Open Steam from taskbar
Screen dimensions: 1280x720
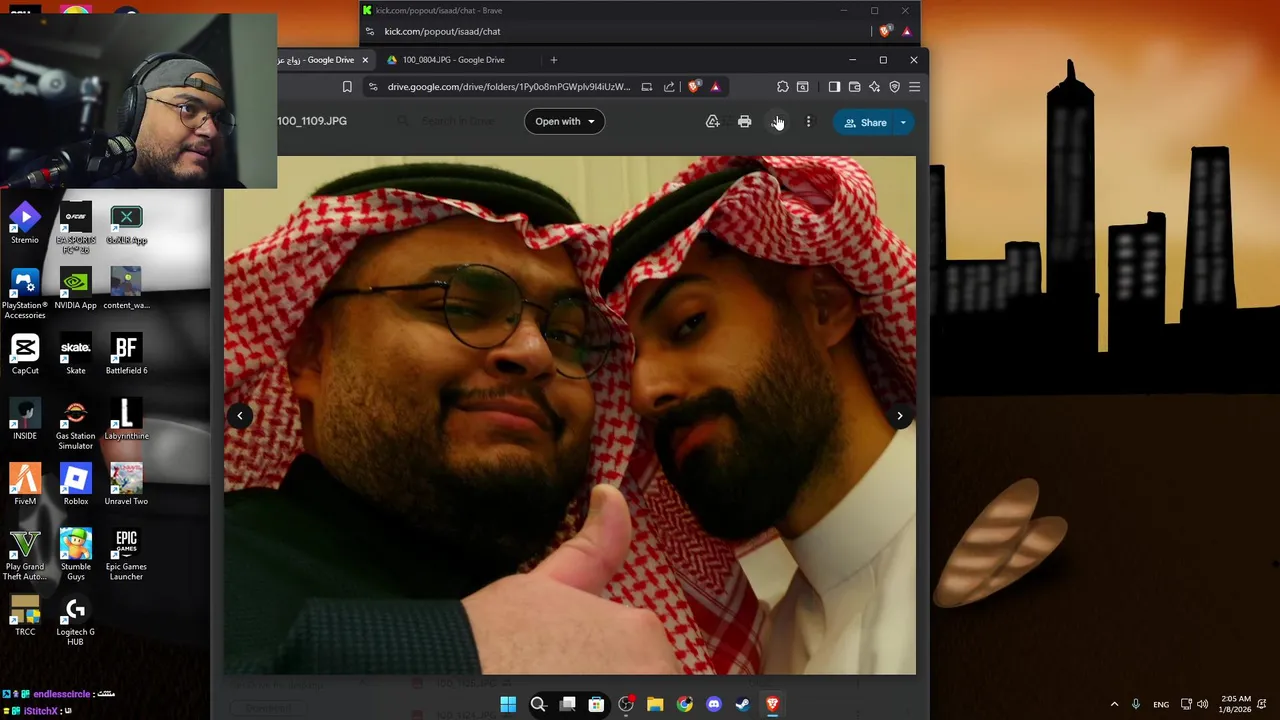click(743, 705)
